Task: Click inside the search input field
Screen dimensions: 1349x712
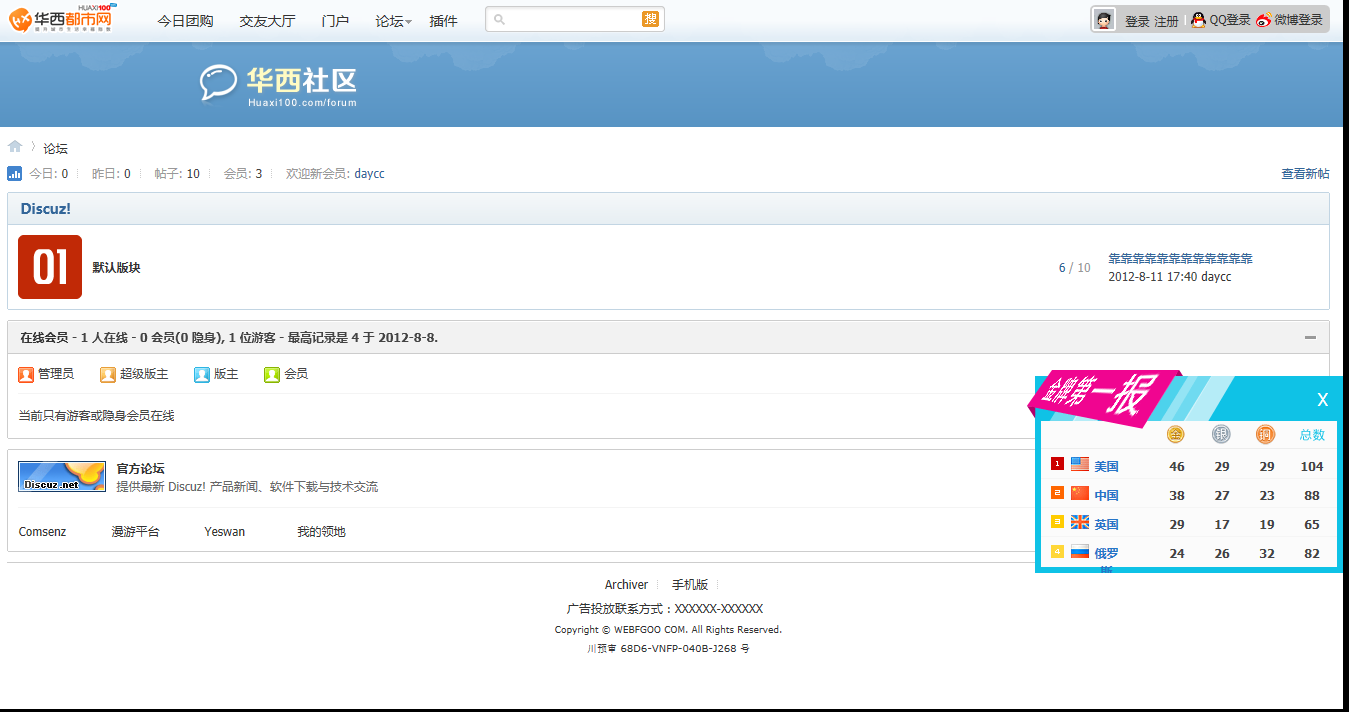Action: click(x=573, y=19)
